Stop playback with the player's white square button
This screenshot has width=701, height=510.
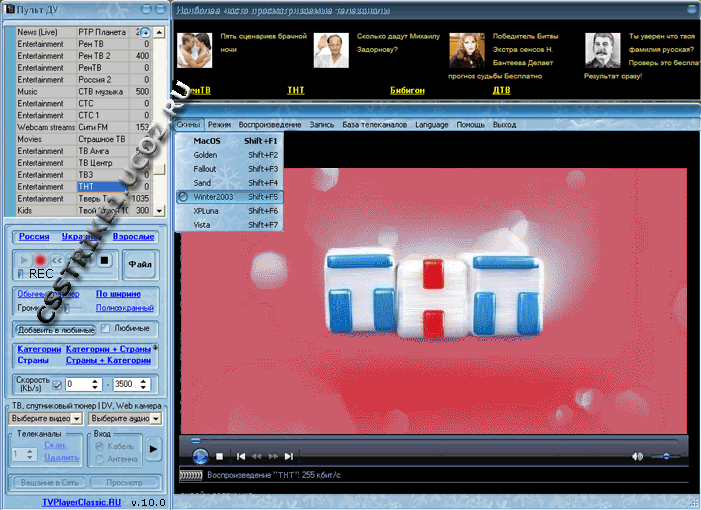pyautogui.click(x=219, y=456)
